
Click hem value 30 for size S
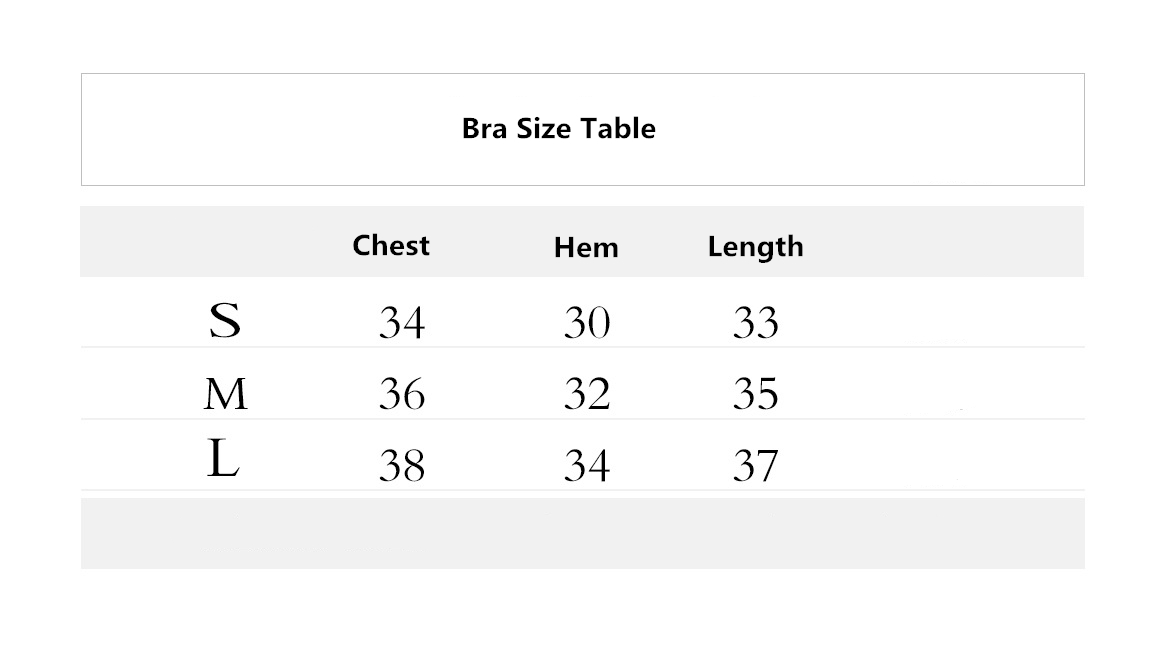[586, 323]
